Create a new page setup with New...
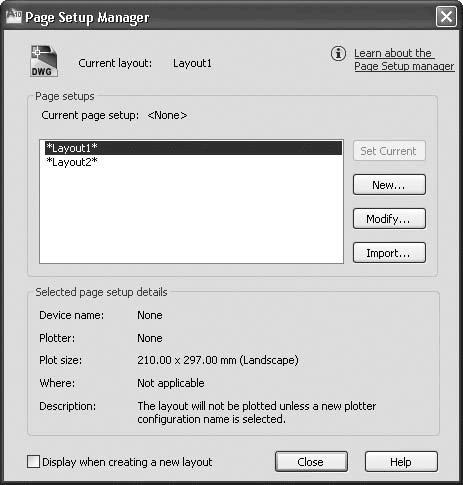This screenshot has height=485, width=463. point(389,185)
